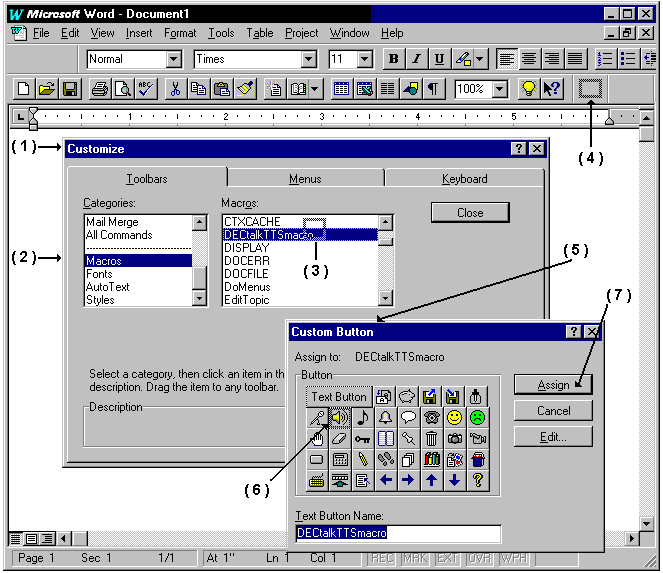This screenshot has width=663, height=573.
Task: Cut selection with the scissors icon
Action: 175,89
